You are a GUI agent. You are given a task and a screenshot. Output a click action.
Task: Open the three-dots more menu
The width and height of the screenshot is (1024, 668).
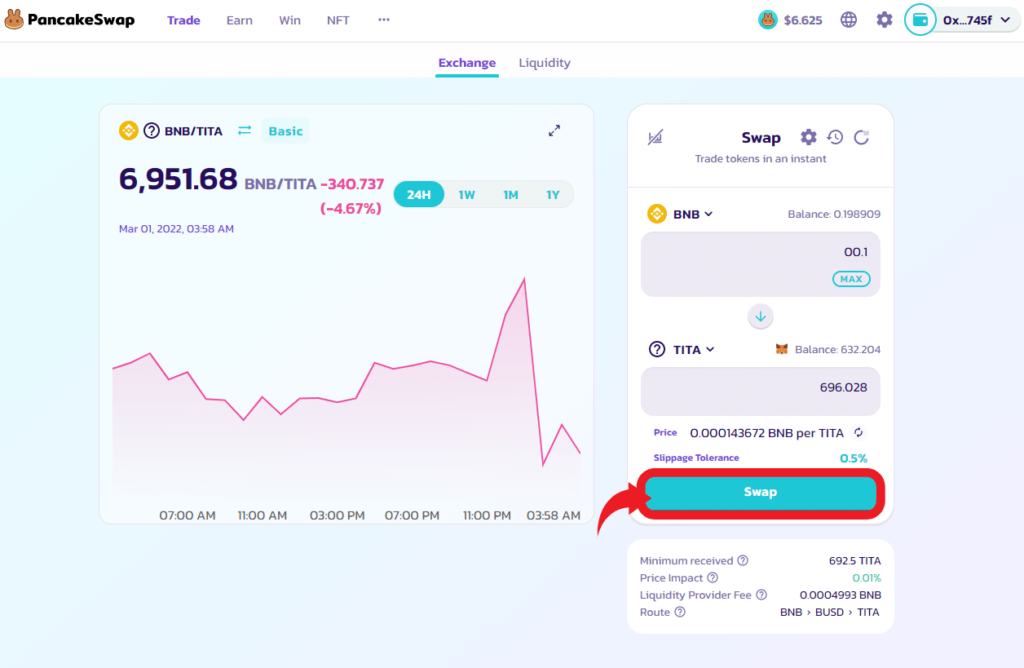(x=384, y=20)
